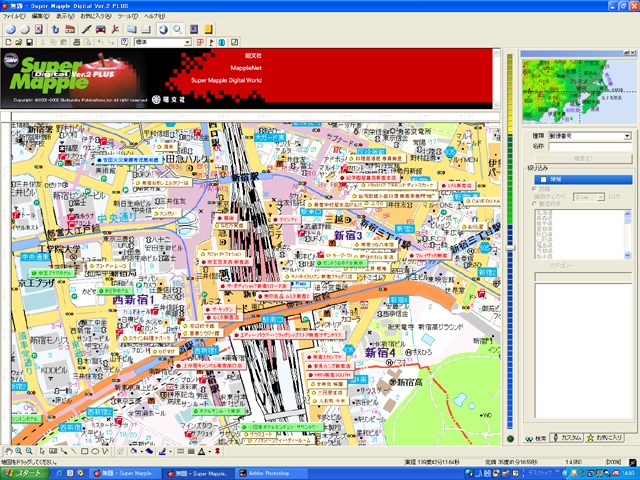Select the polyline zigzag drawing tool
The image size is (640, 480).
pyautogui.click(x=106, y=451)
